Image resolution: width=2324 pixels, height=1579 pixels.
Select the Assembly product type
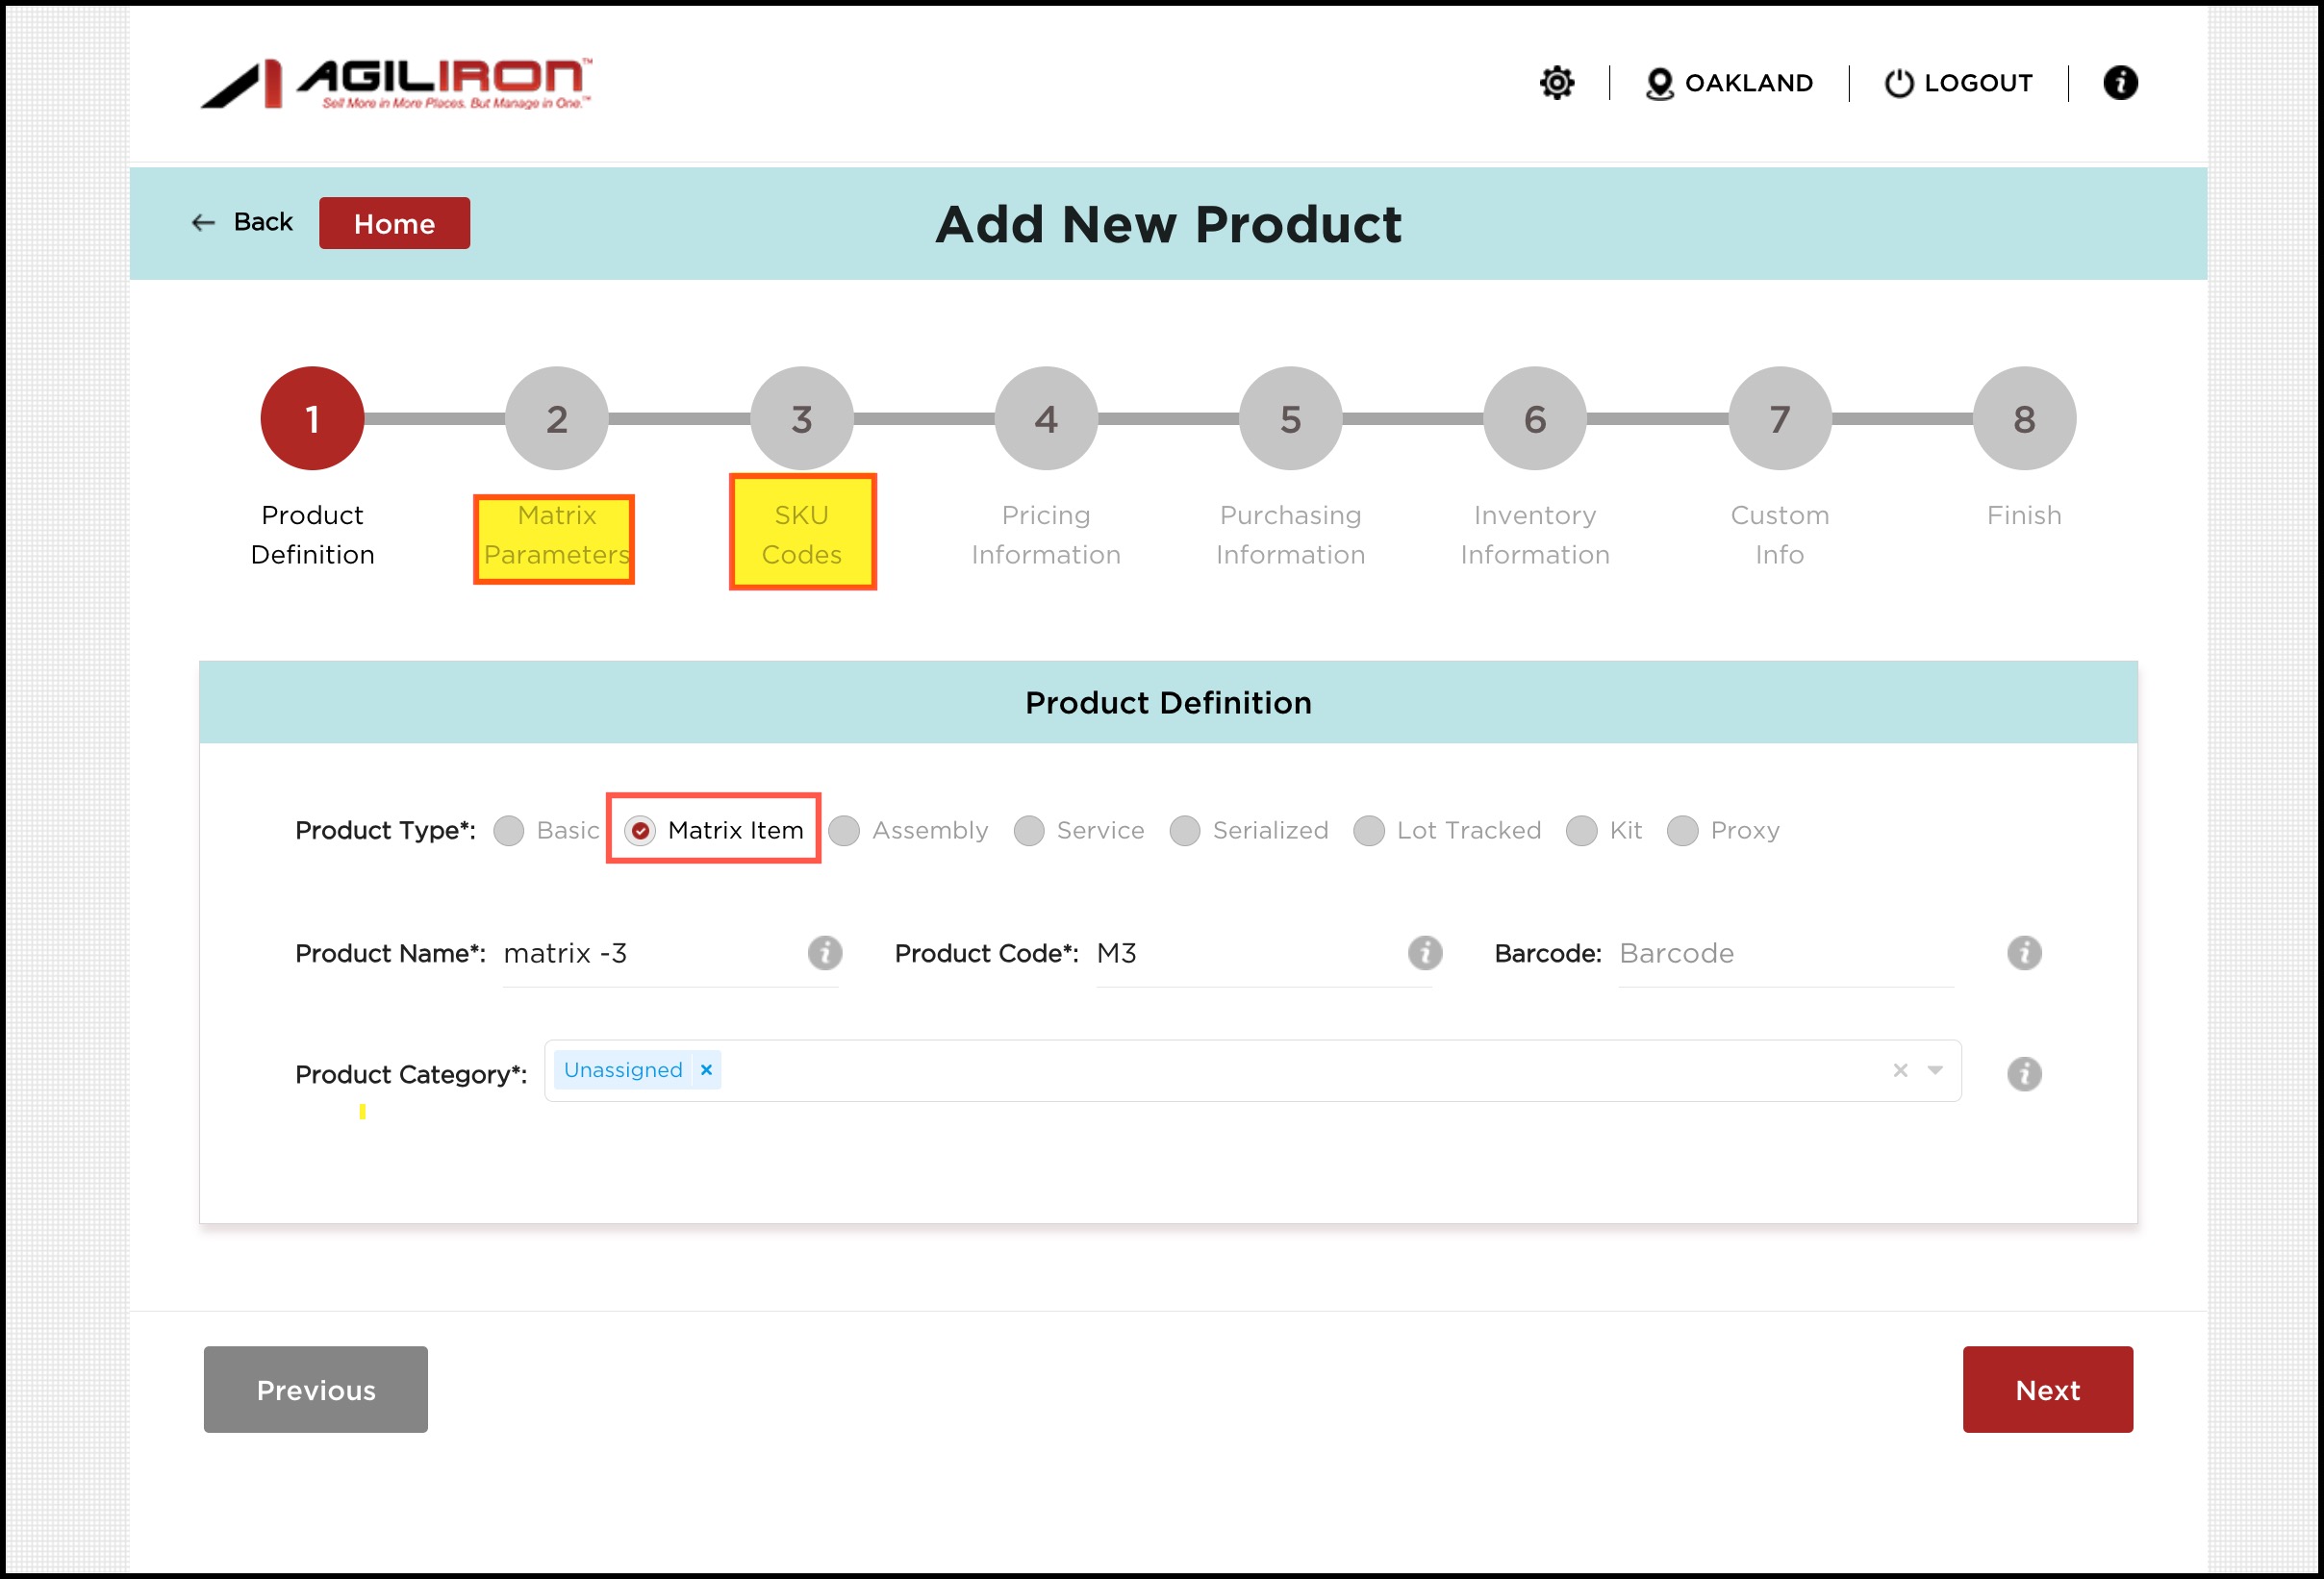[x=844, y=830]
